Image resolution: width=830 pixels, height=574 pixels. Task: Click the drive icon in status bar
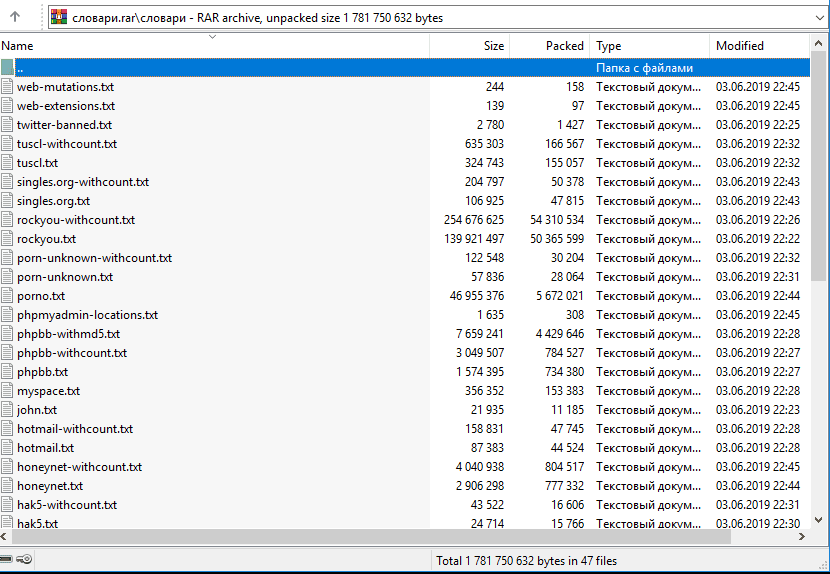point(6,560)
